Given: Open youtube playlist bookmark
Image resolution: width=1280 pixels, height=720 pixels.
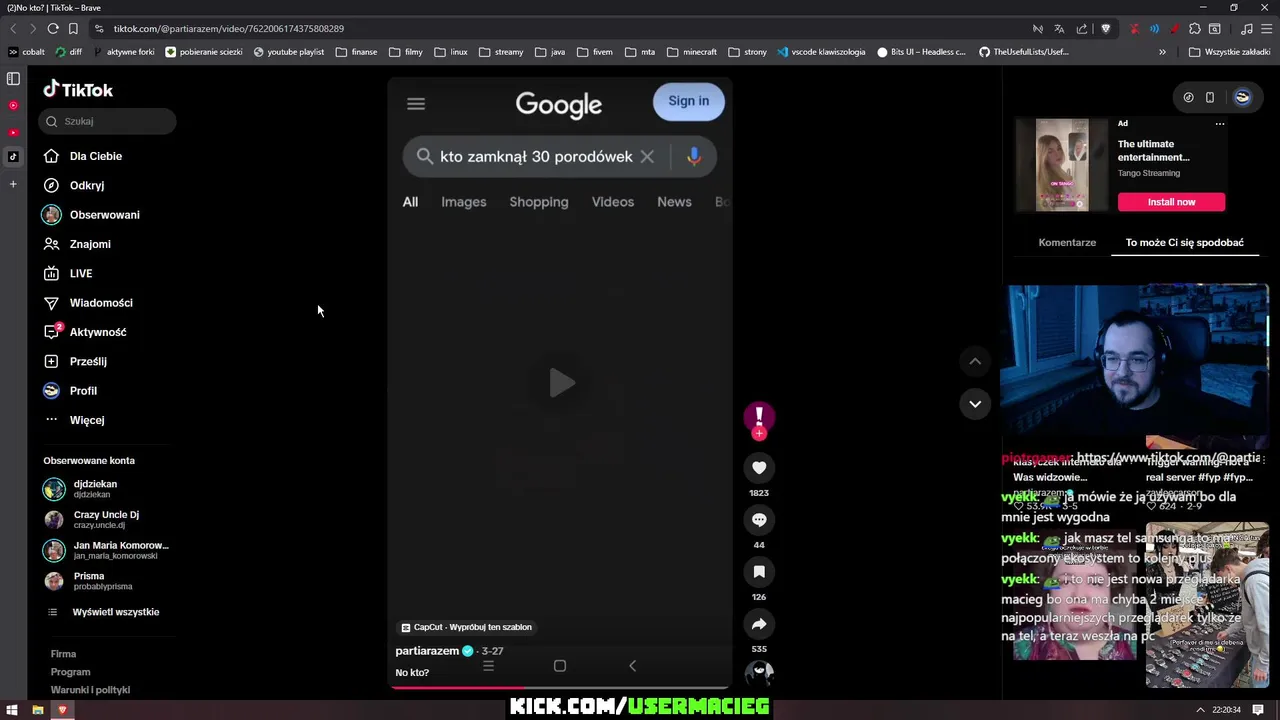Looking at the screenshot, I should tap(288, 52).
